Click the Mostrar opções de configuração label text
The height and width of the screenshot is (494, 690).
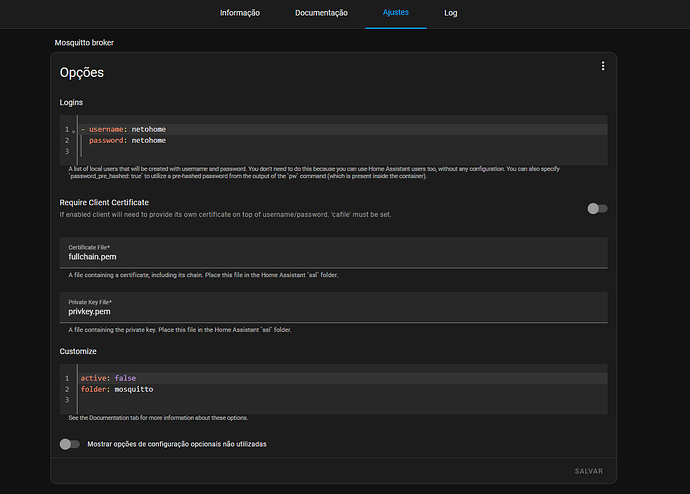(177, 444)
